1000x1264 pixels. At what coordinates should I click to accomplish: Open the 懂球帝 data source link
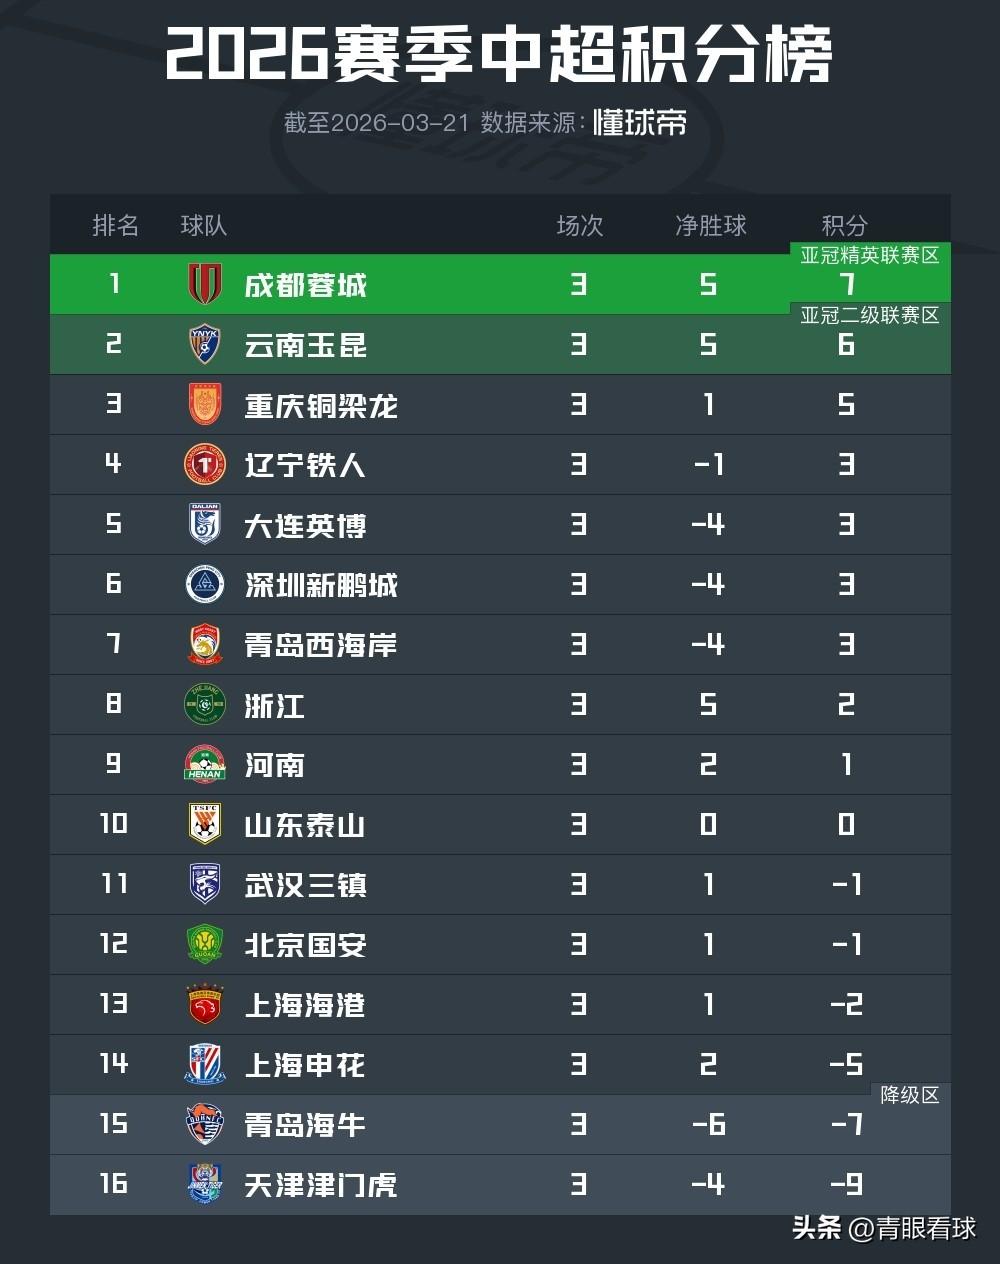click(640, 123)
